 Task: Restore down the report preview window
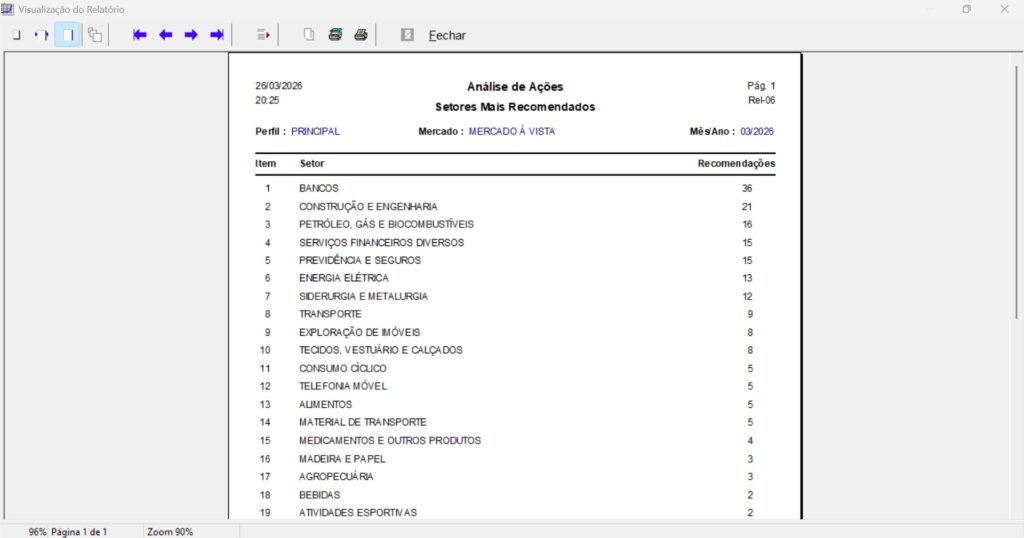(966, 9)
